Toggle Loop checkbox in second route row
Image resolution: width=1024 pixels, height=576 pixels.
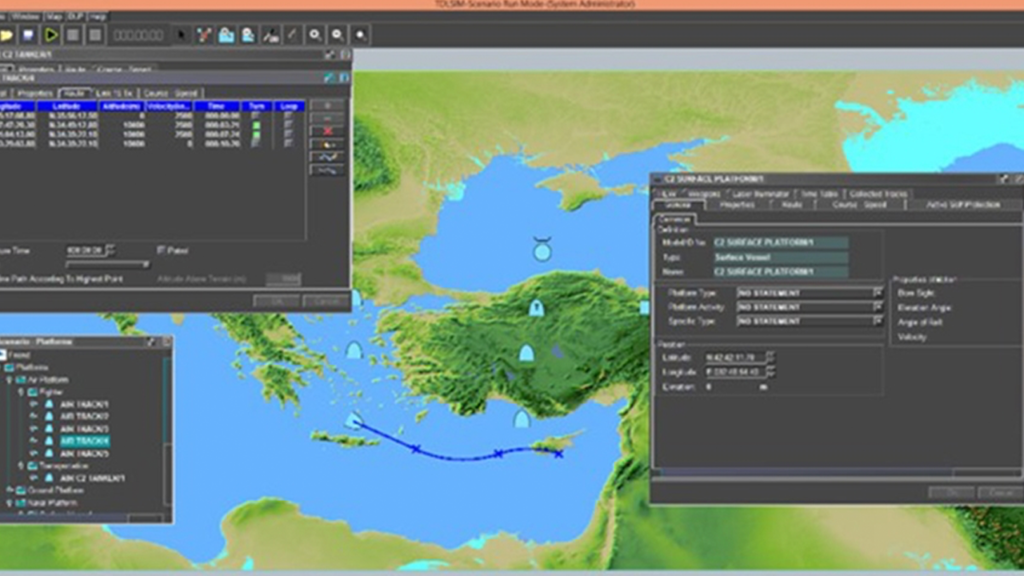point(288,125)
